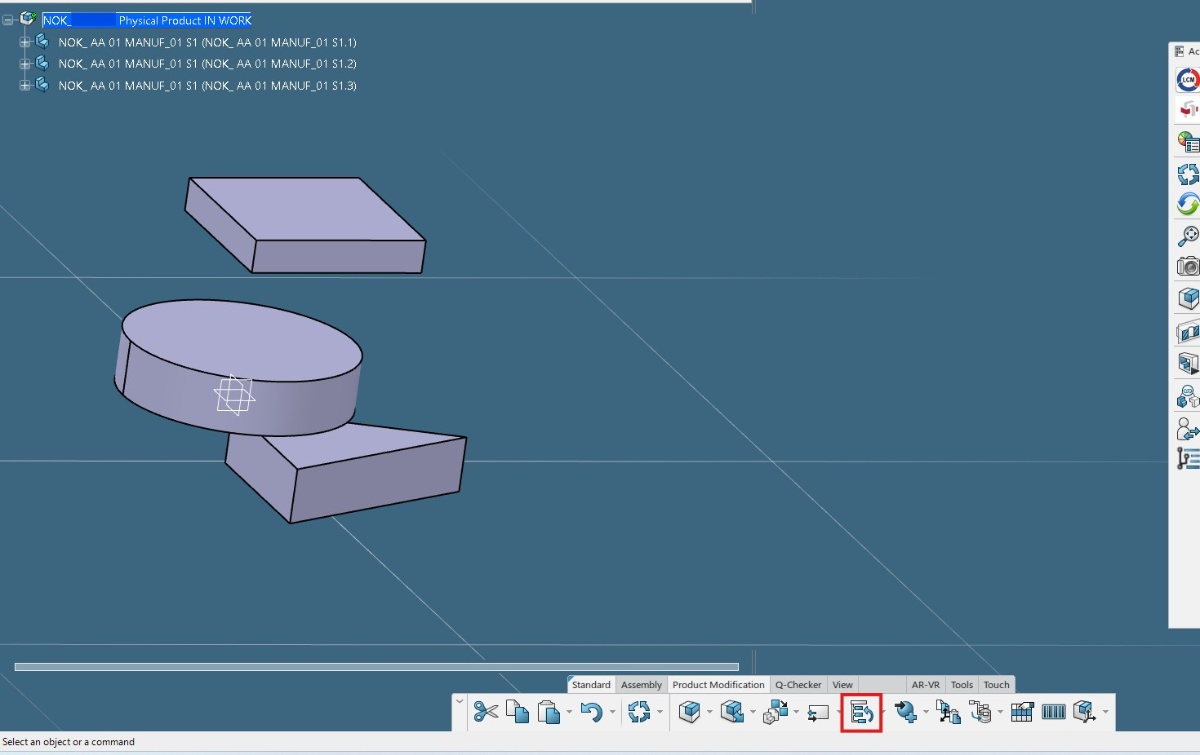Click the LCM icon in right panel

(1188, 80)
